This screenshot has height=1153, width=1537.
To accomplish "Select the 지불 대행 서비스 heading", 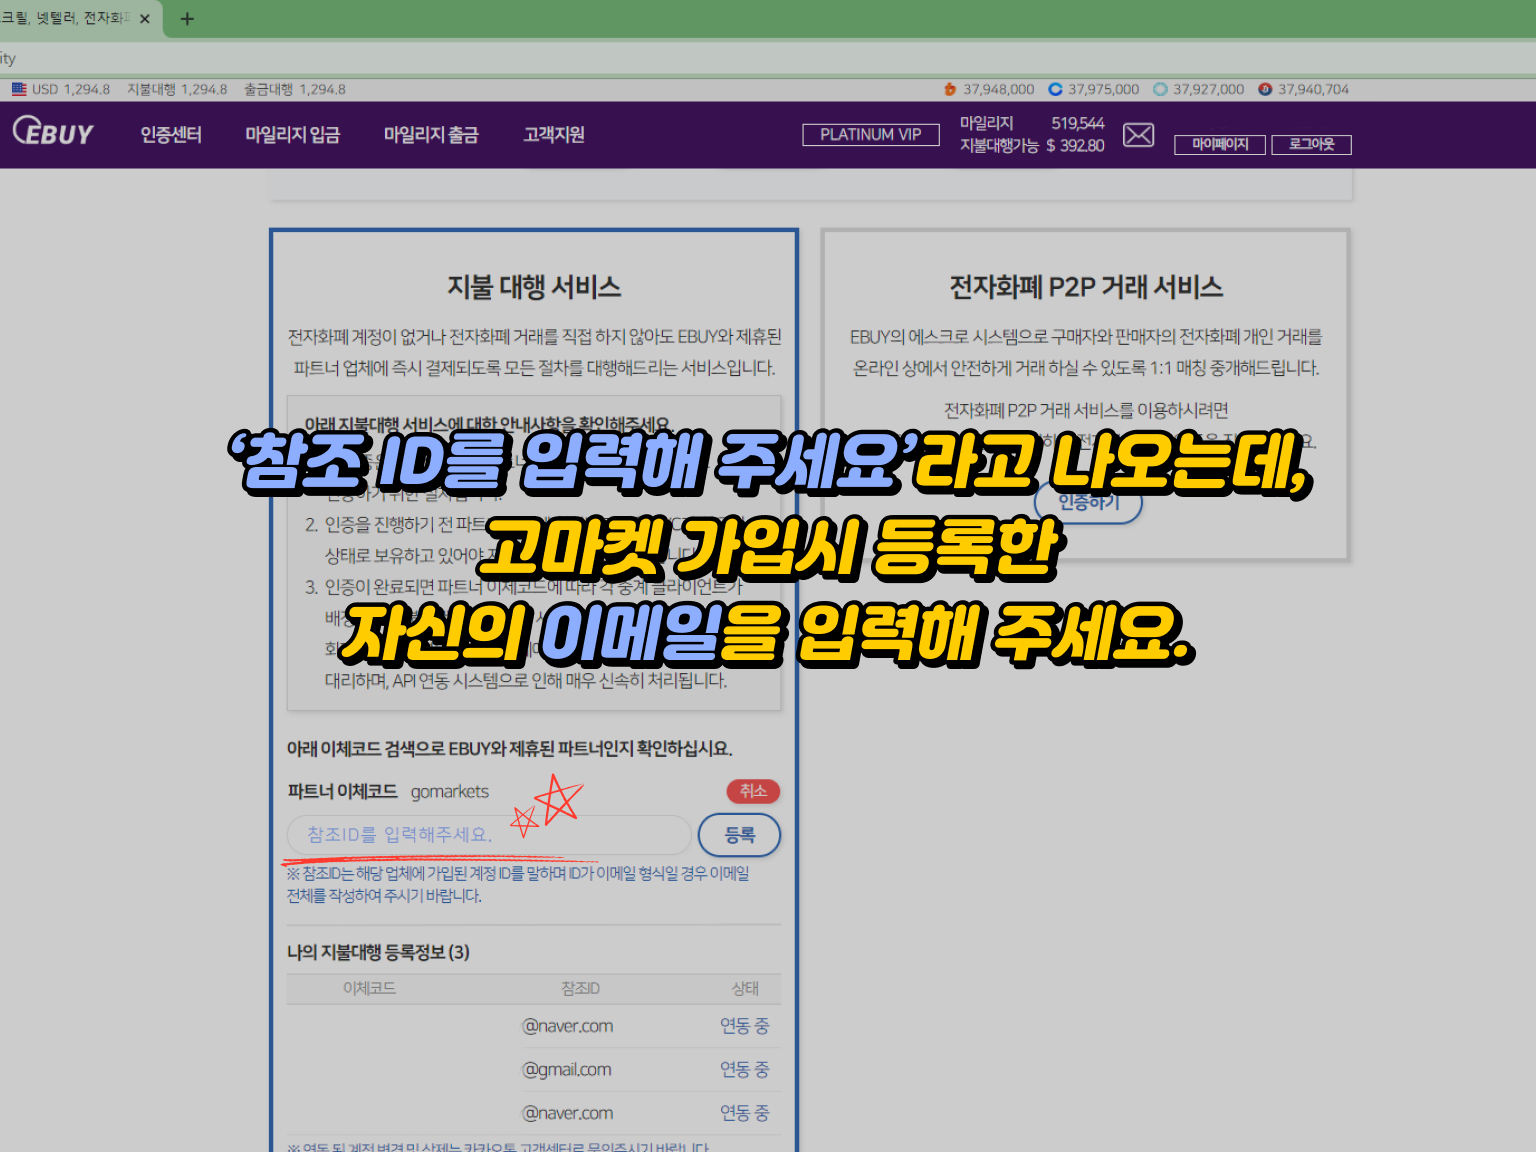I will (x=534, y=287).
